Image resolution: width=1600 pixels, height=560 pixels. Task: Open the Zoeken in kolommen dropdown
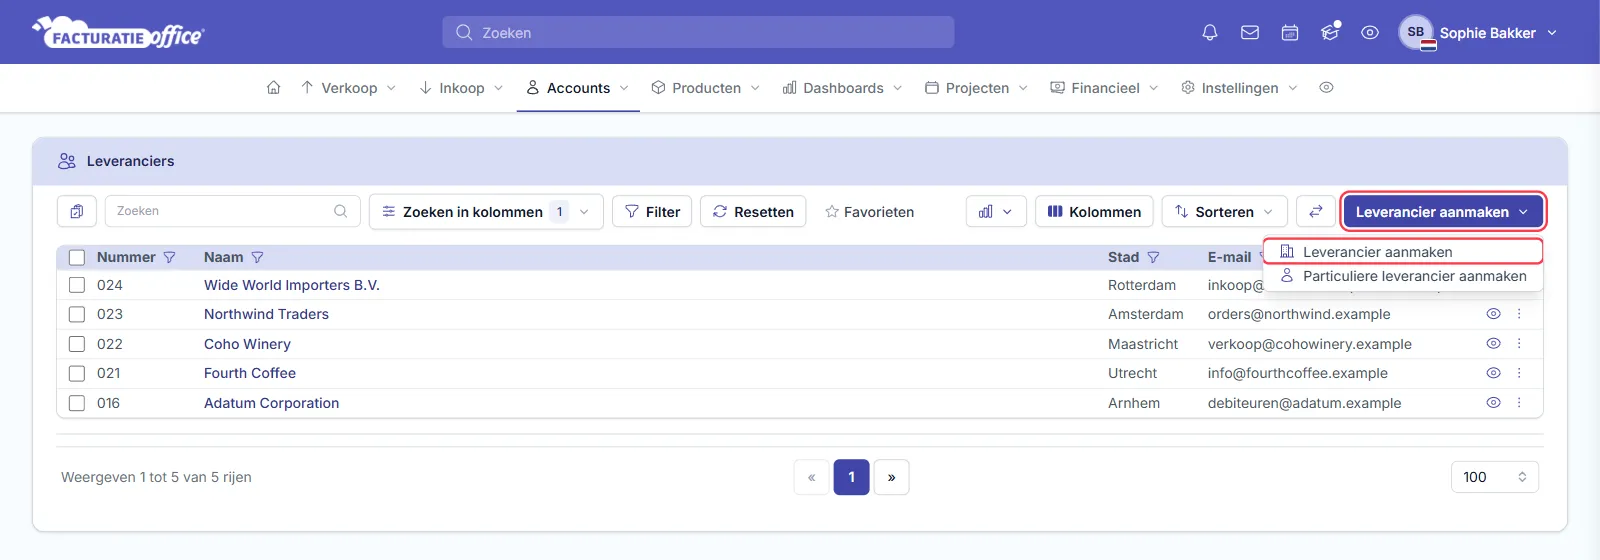tap(486, 212)
